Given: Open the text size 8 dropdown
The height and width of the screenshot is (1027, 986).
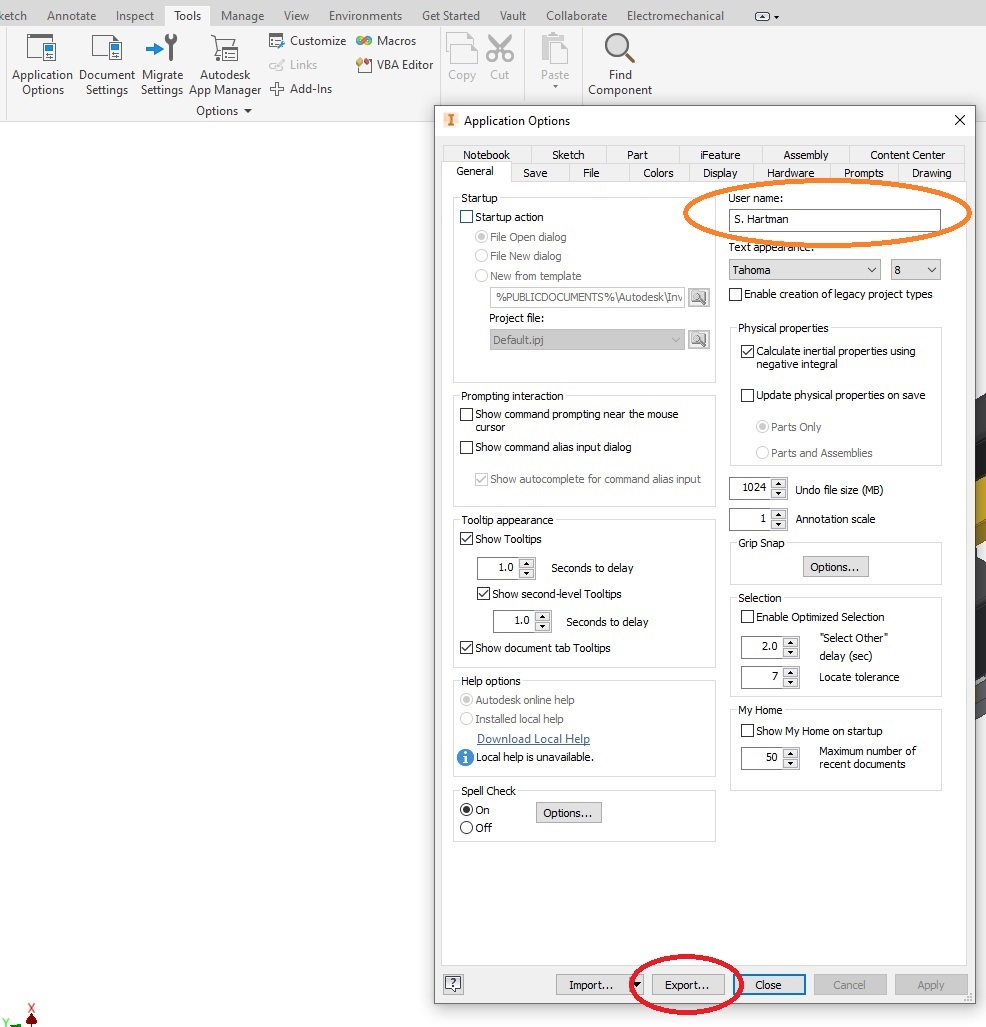Looking at the screenshot, I should coord(915,270).
